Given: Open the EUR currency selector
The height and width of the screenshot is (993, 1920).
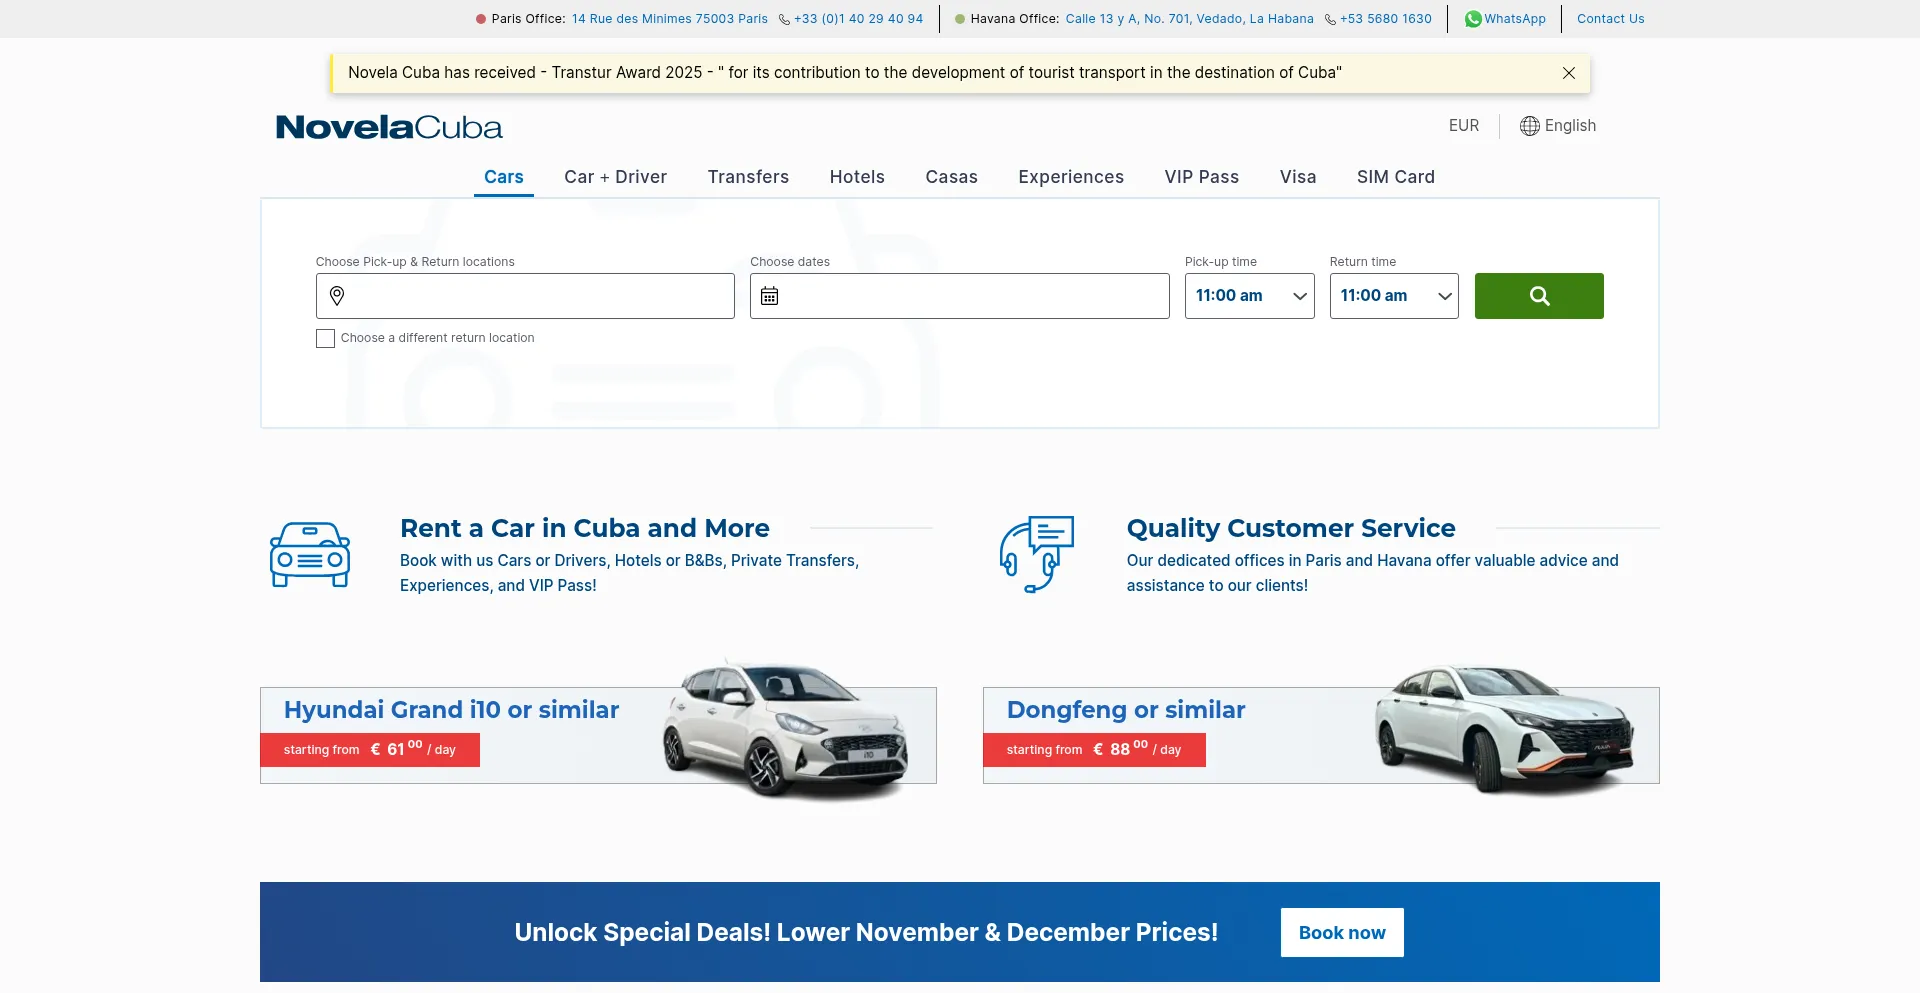Looking at the screenshot, I should pyautogui.click(x=1463, y=126).
